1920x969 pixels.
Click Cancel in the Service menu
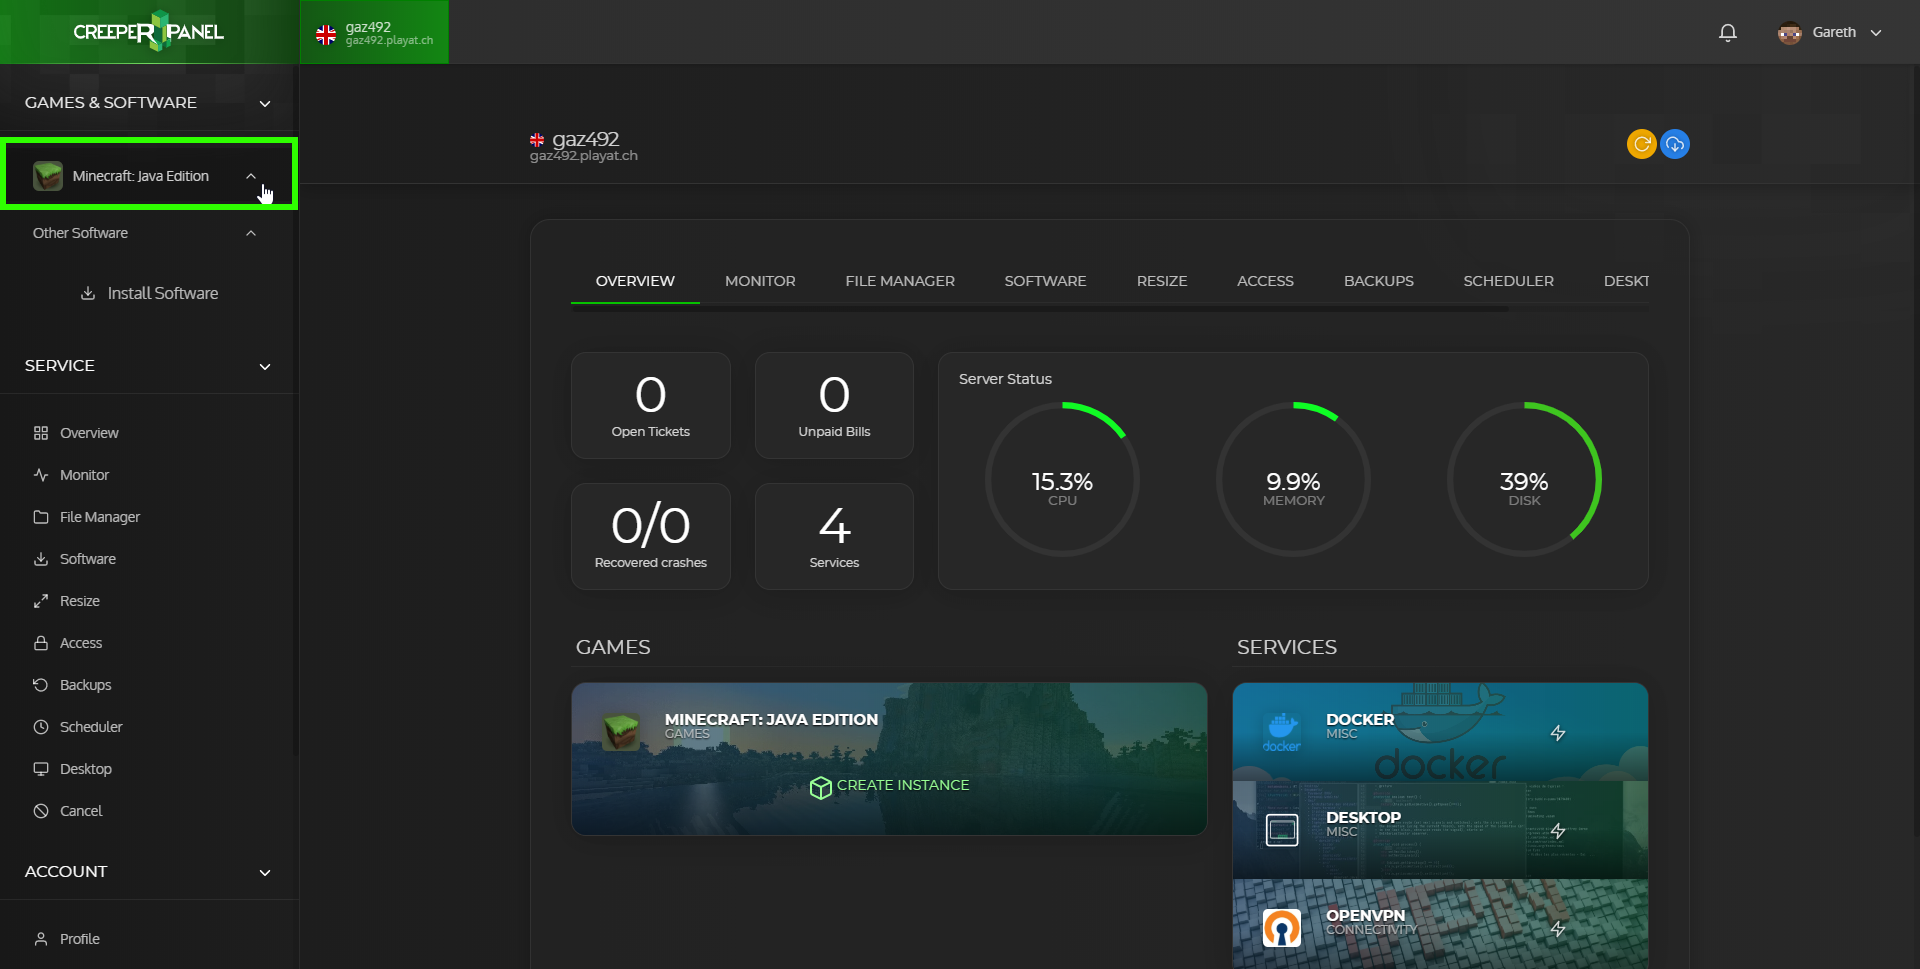(81, 811)
